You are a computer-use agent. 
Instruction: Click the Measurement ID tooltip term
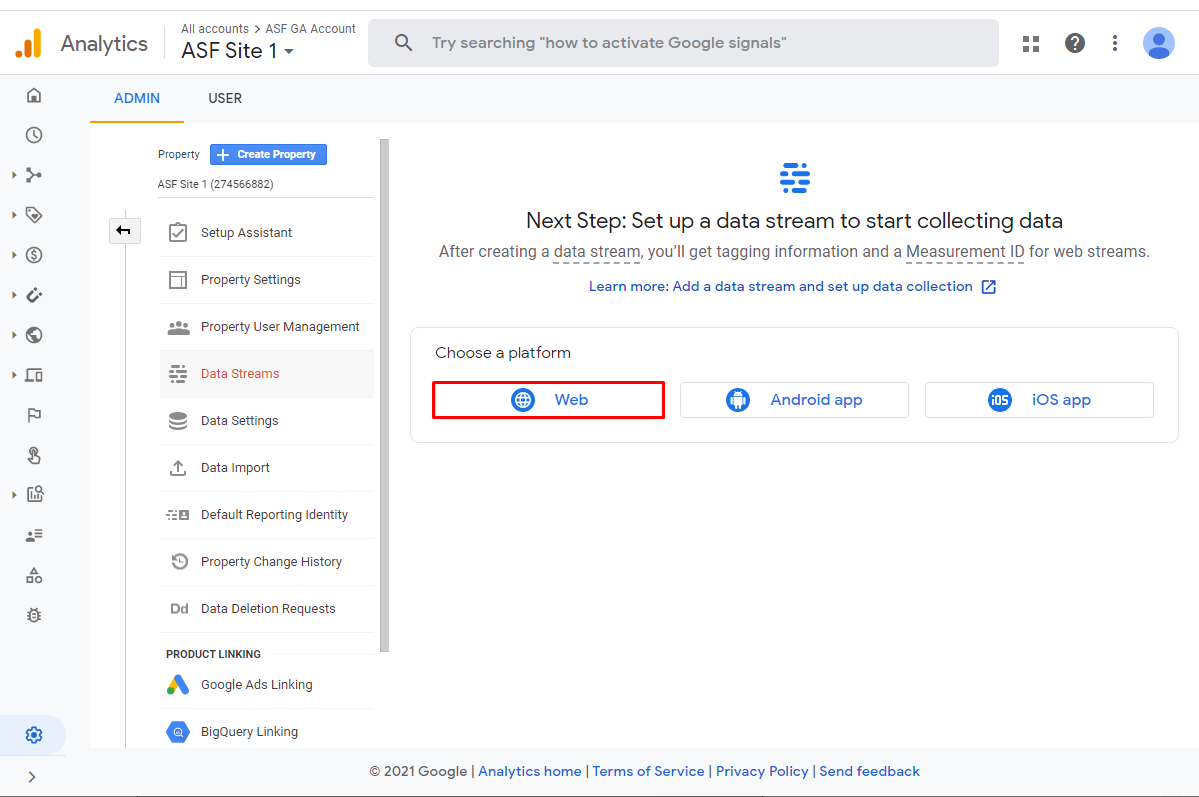965,252
